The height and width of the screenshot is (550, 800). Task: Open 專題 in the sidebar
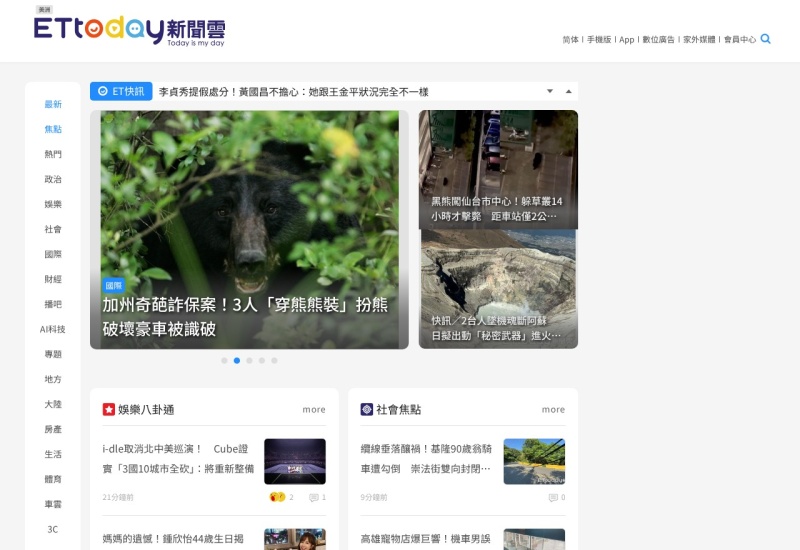tap(53, 354)
